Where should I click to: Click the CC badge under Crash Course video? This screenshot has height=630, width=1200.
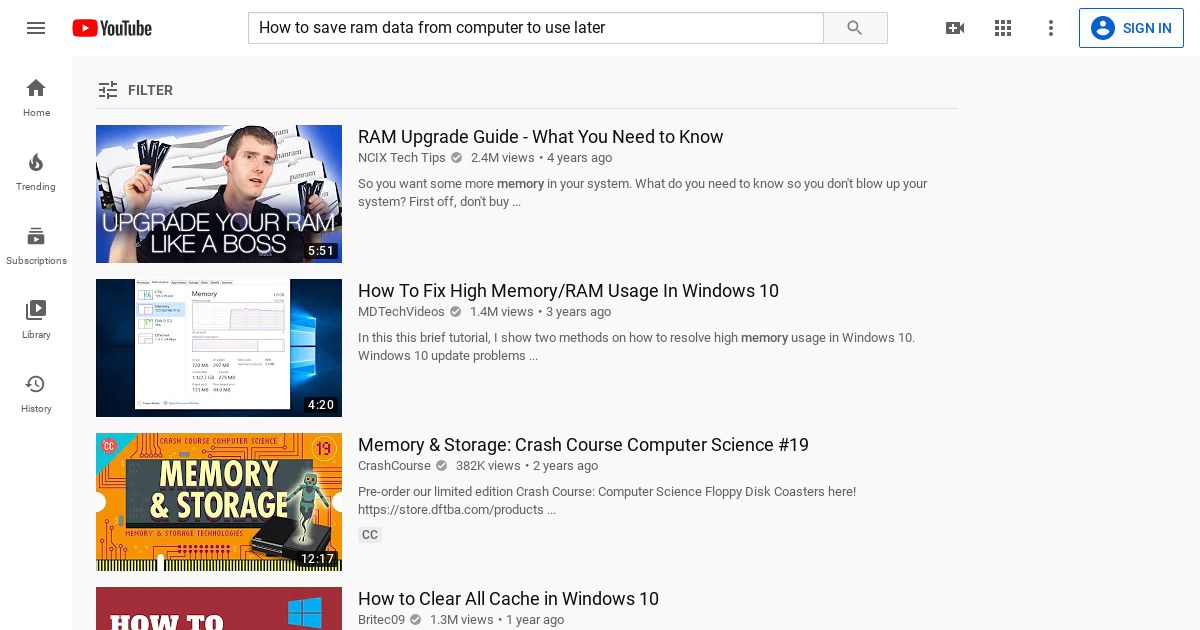(370, 535)
